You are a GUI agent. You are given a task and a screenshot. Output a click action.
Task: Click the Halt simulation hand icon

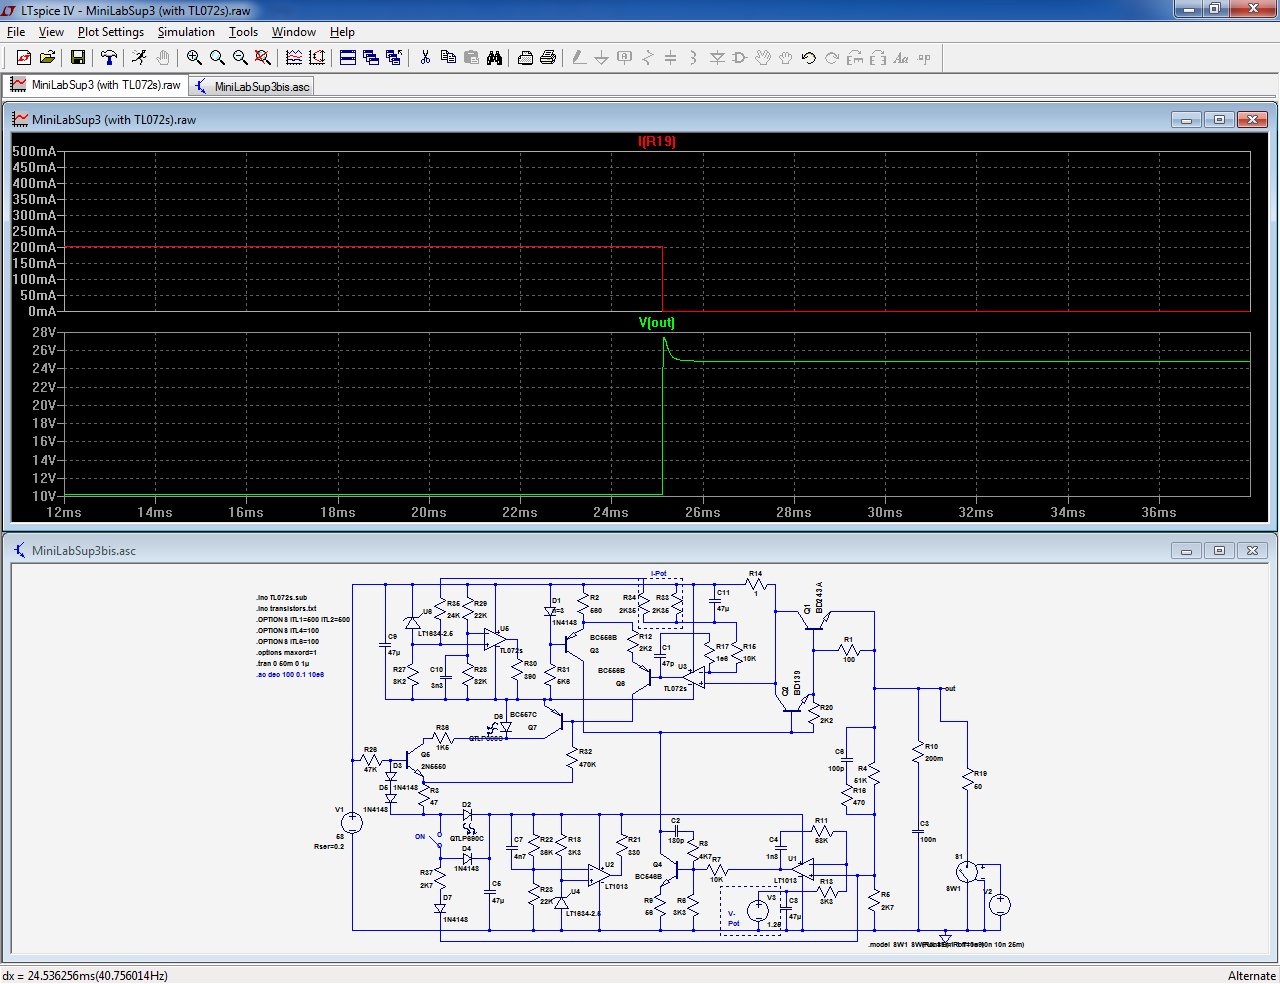click(x=163, y=58)
